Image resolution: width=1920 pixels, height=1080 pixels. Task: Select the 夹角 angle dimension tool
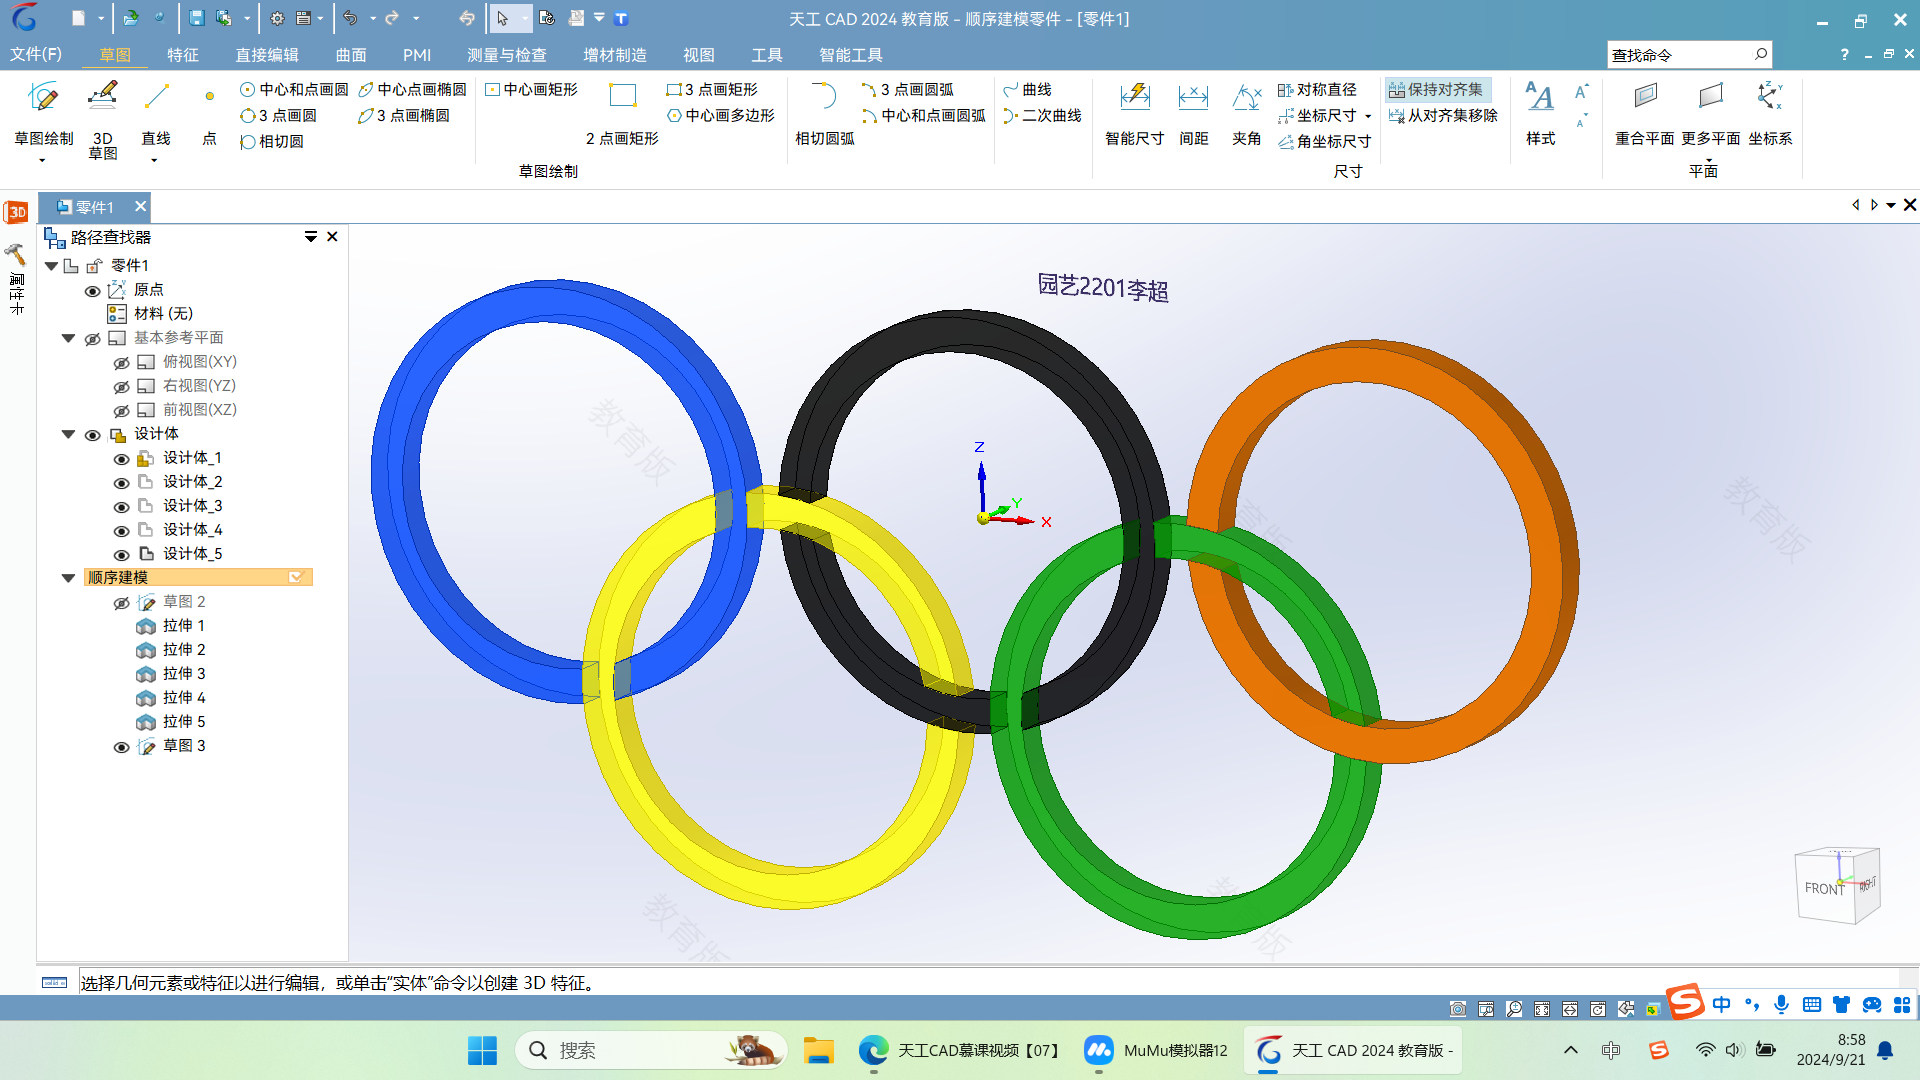1246,113
